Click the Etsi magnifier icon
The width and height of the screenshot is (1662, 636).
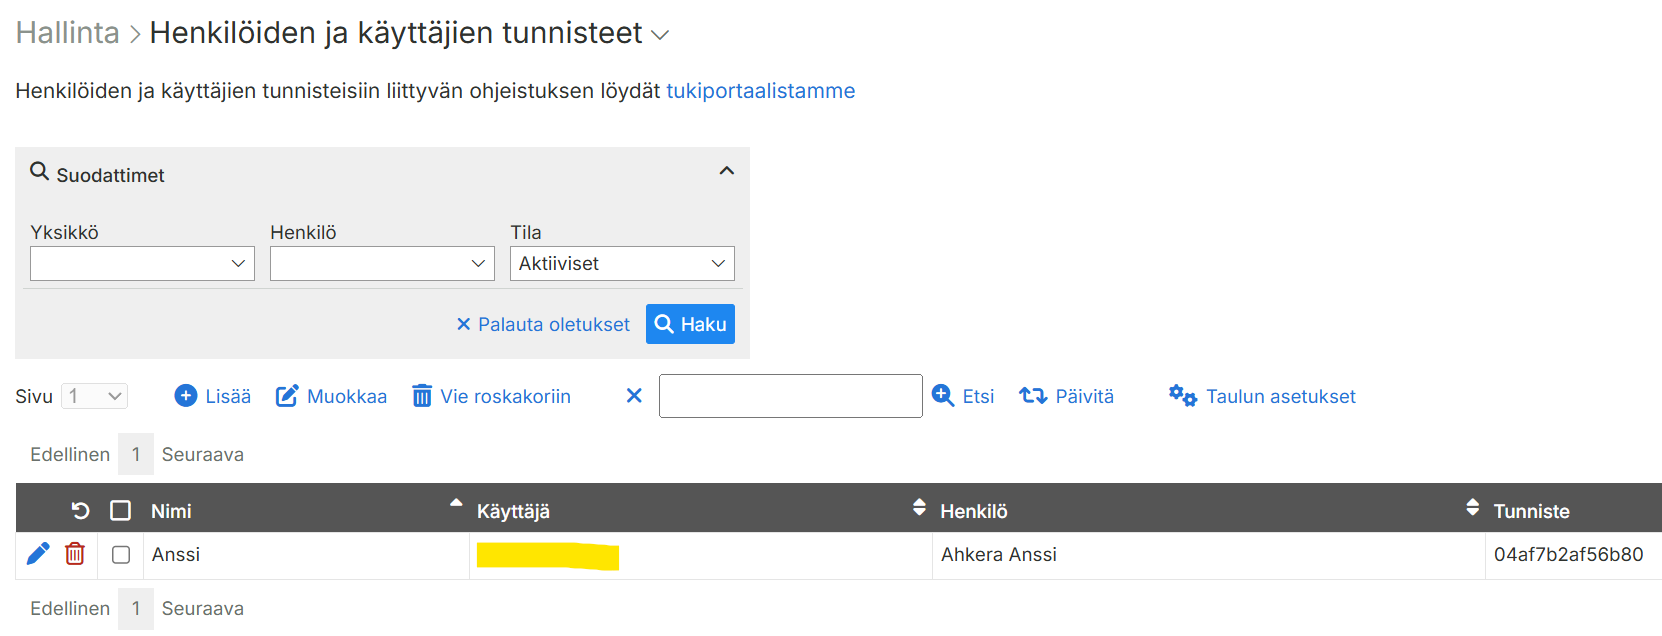(943, 396)
